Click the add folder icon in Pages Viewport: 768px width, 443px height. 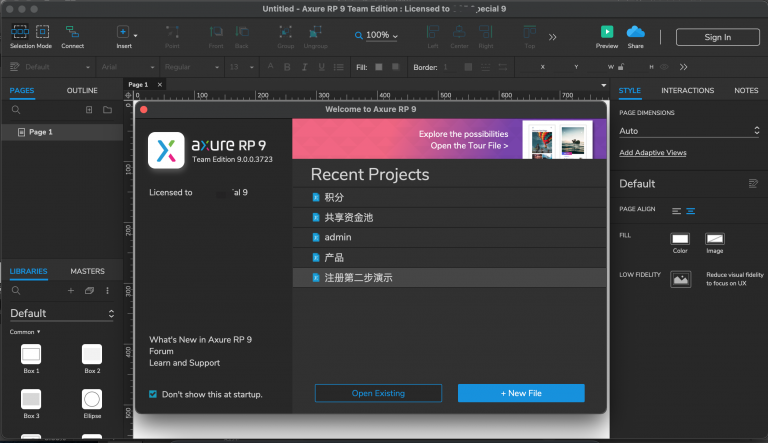point(107,110)
